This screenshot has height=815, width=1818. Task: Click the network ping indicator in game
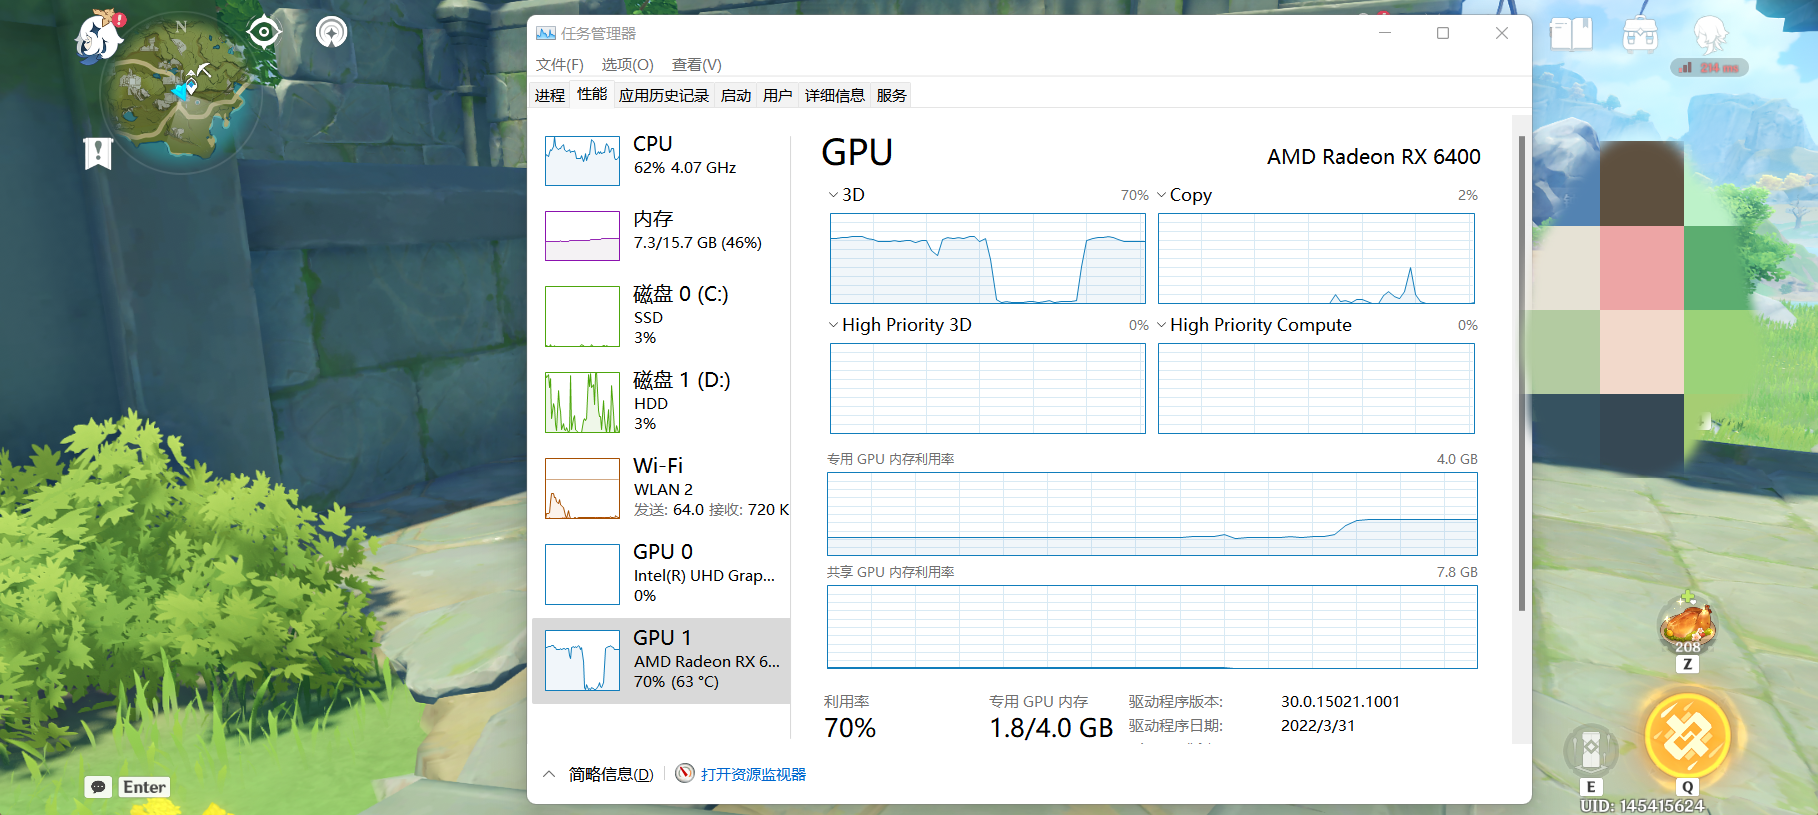(x=1710, y=68)
